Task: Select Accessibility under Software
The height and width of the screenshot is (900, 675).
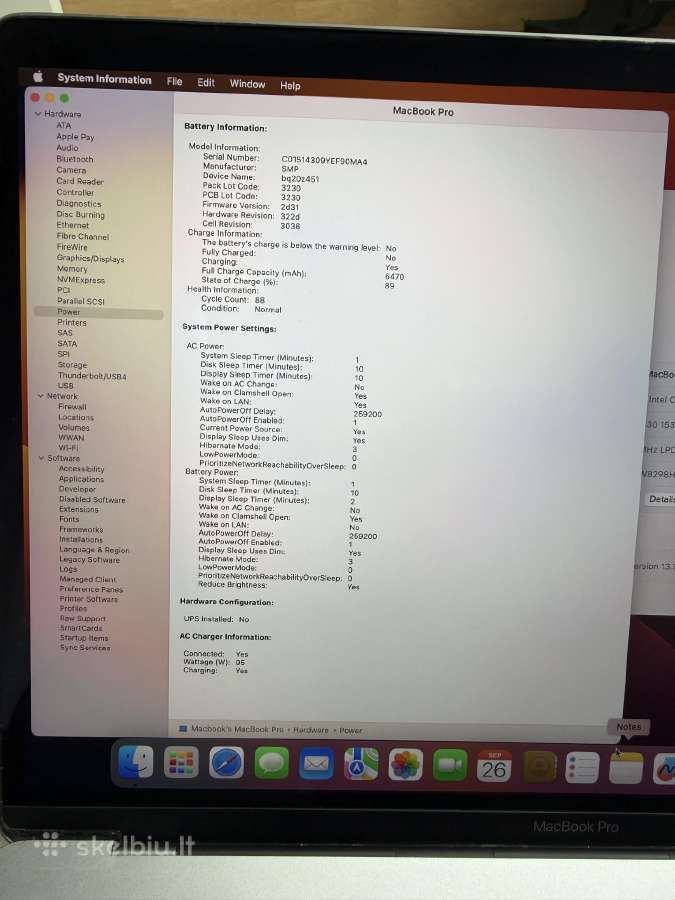Action: [x=82, y=469]
